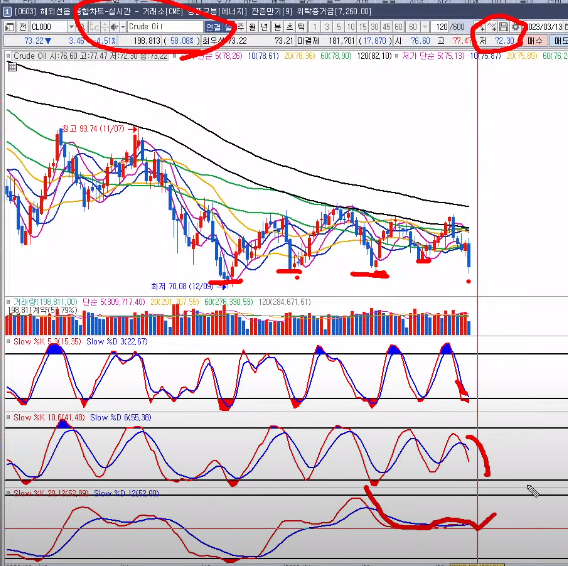Screen dimensions: 568x566
Task: Open chart settings gear icon
Action: 516,27
